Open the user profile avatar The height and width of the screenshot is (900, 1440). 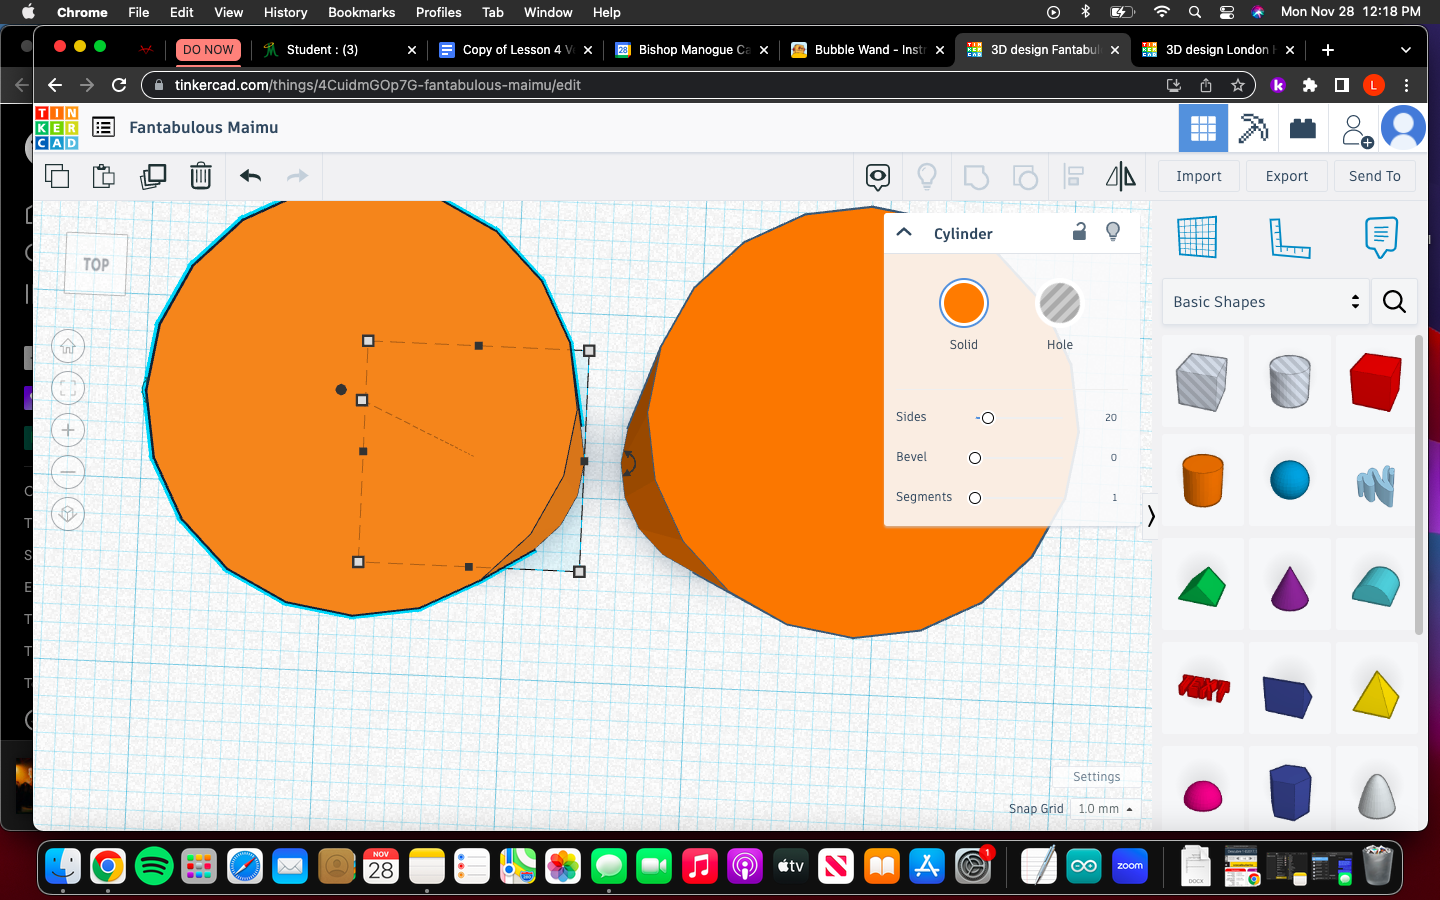[x=1403, y=128]
